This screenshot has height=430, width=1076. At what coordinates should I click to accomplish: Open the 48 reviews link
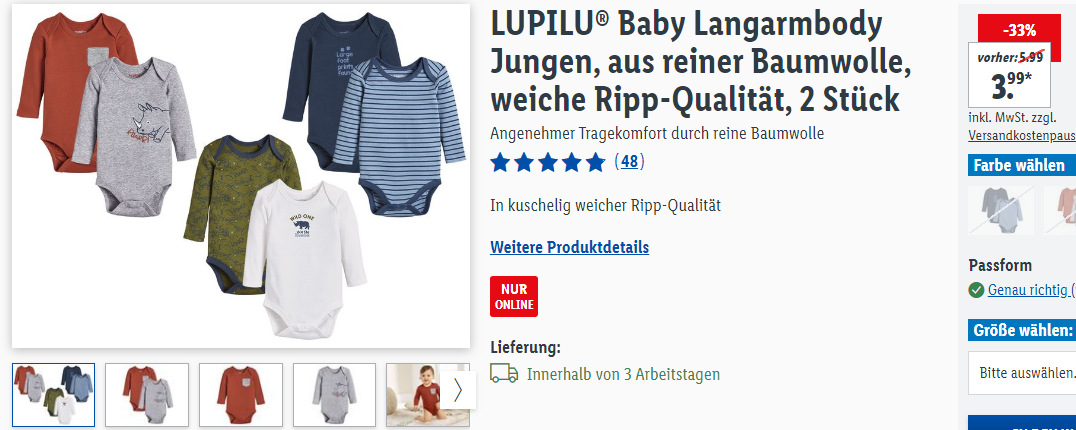pyautogui.click(x=629, y=162)
